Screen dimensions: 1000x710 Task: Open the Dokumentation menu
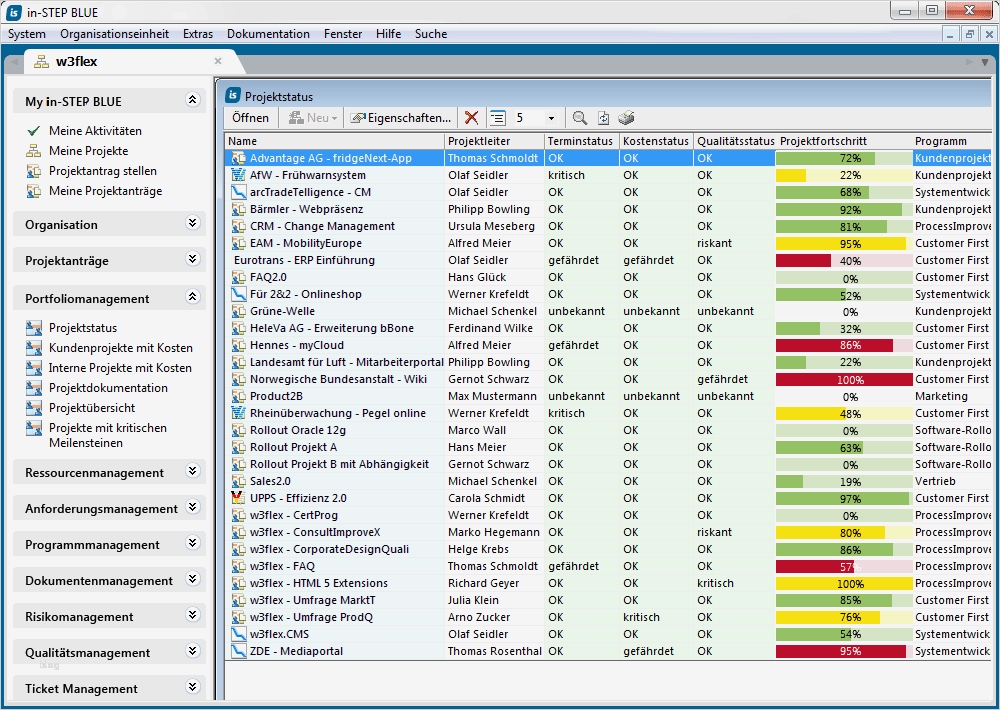[268, 34]
